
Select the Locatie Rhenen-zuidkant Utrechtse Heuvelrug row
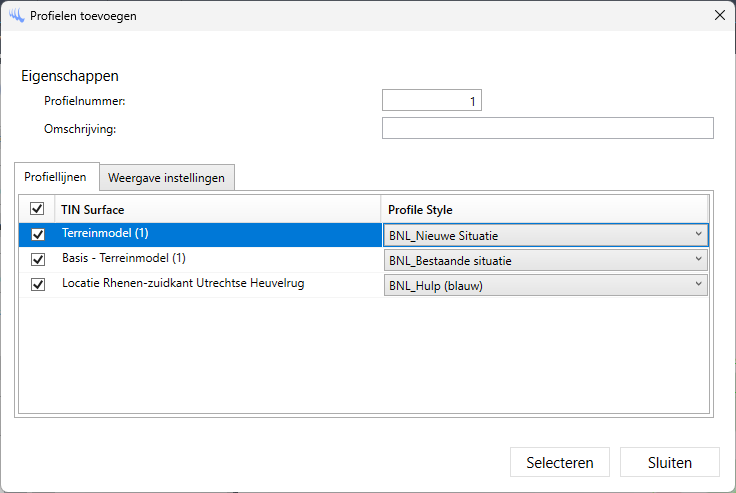pos(210,284)
